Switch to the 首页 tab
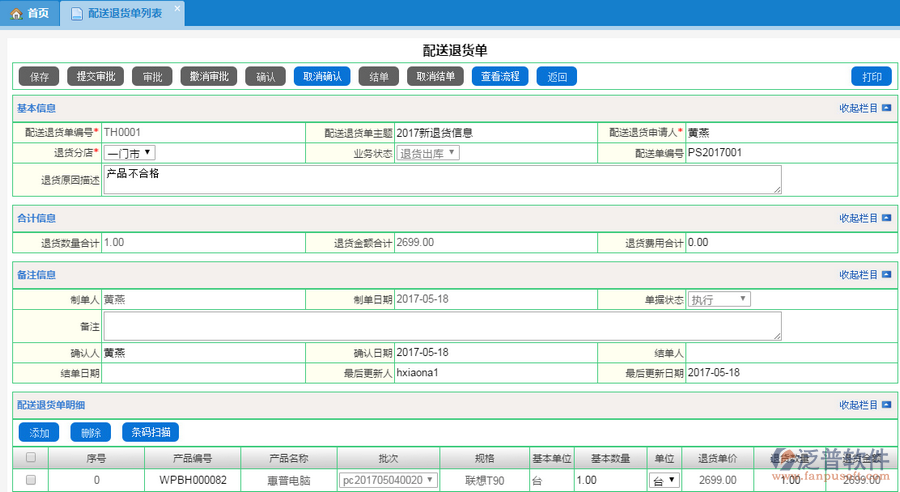900x492 pixels. pos(28,14)
